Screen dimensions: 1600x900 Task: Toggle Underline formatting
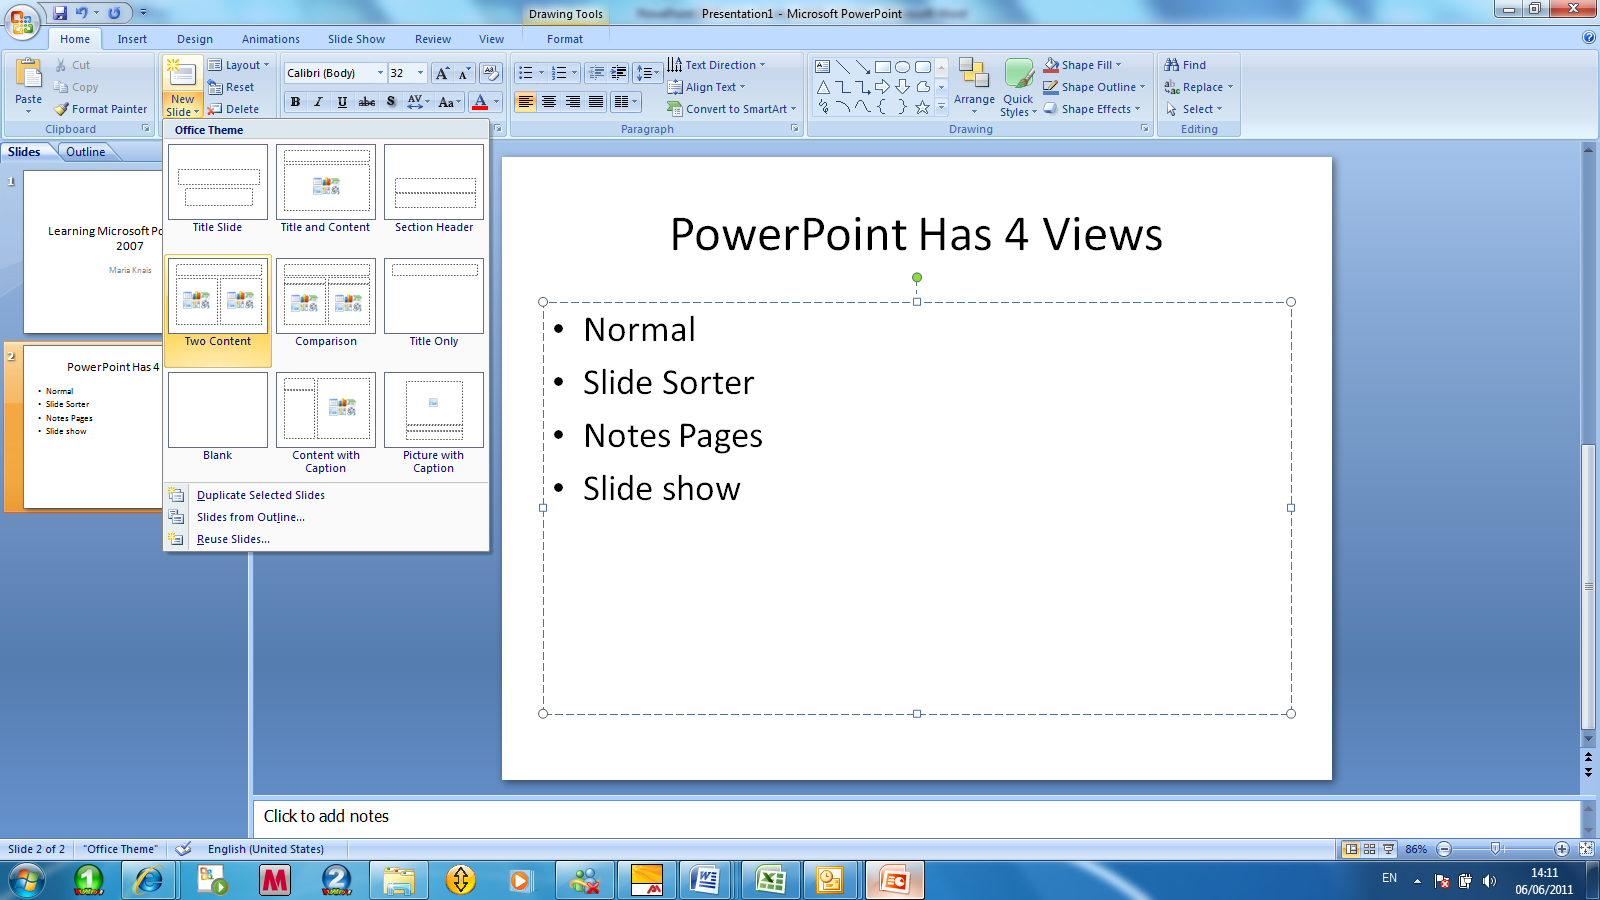click(342, 102)
